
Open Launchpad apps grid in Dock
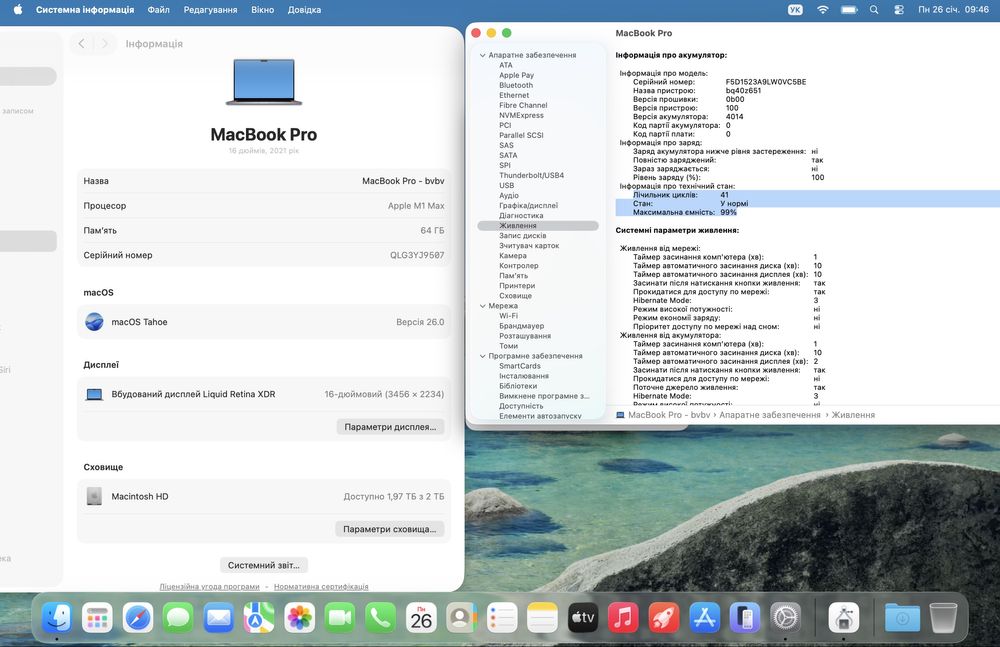97,618
